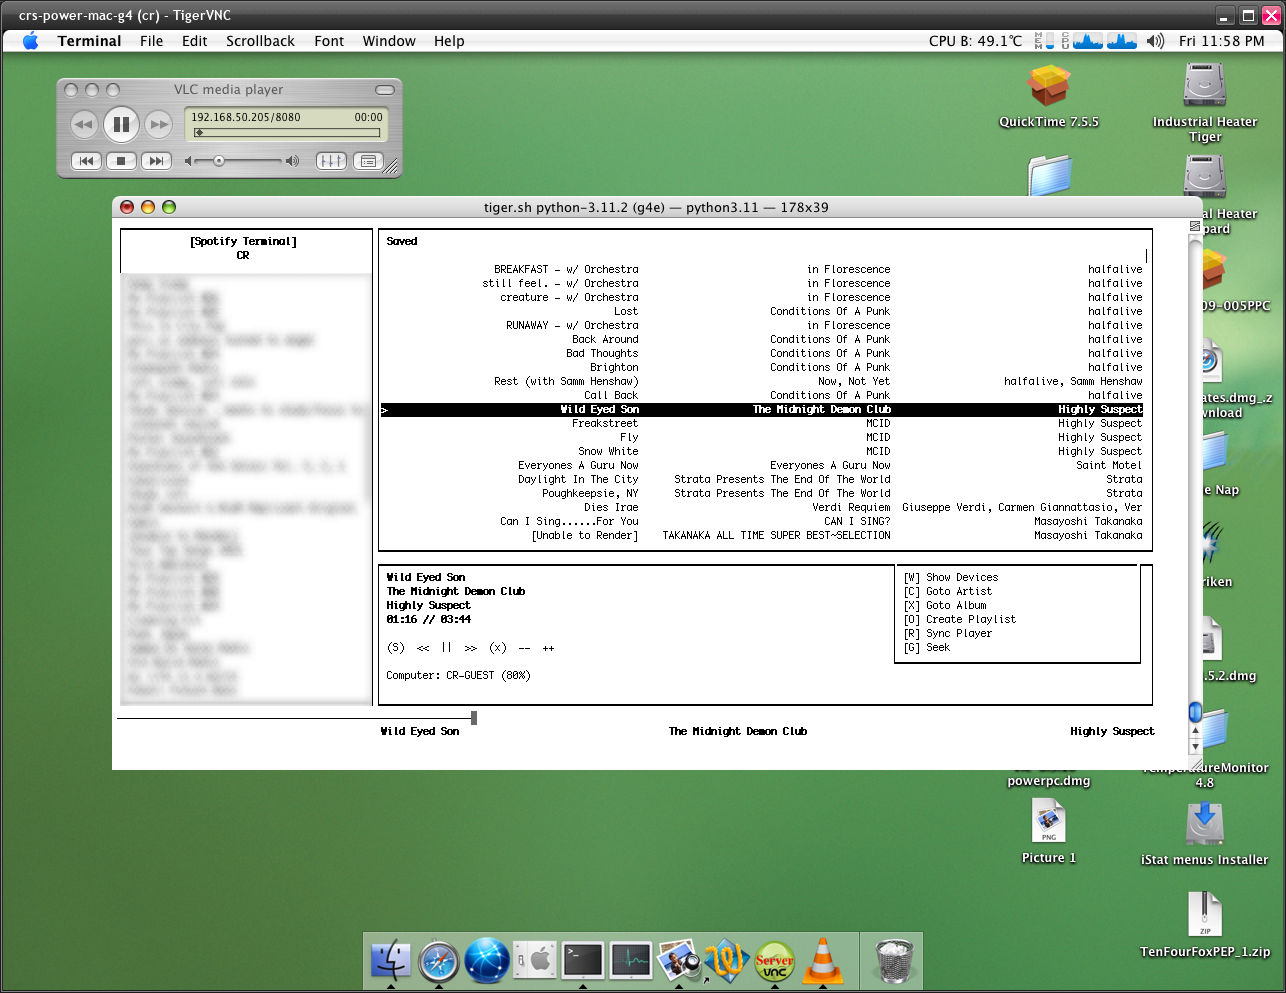The image size is (1286, 993).
Task: Click the 'Freakstreet' song row
Action: click(762, 423)
